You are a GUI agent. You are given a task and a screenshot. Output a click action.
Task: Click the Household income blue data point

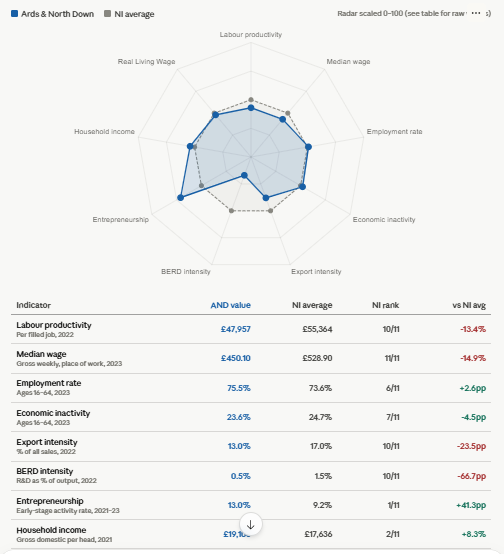pyautogui.click(x=190, y=146)
